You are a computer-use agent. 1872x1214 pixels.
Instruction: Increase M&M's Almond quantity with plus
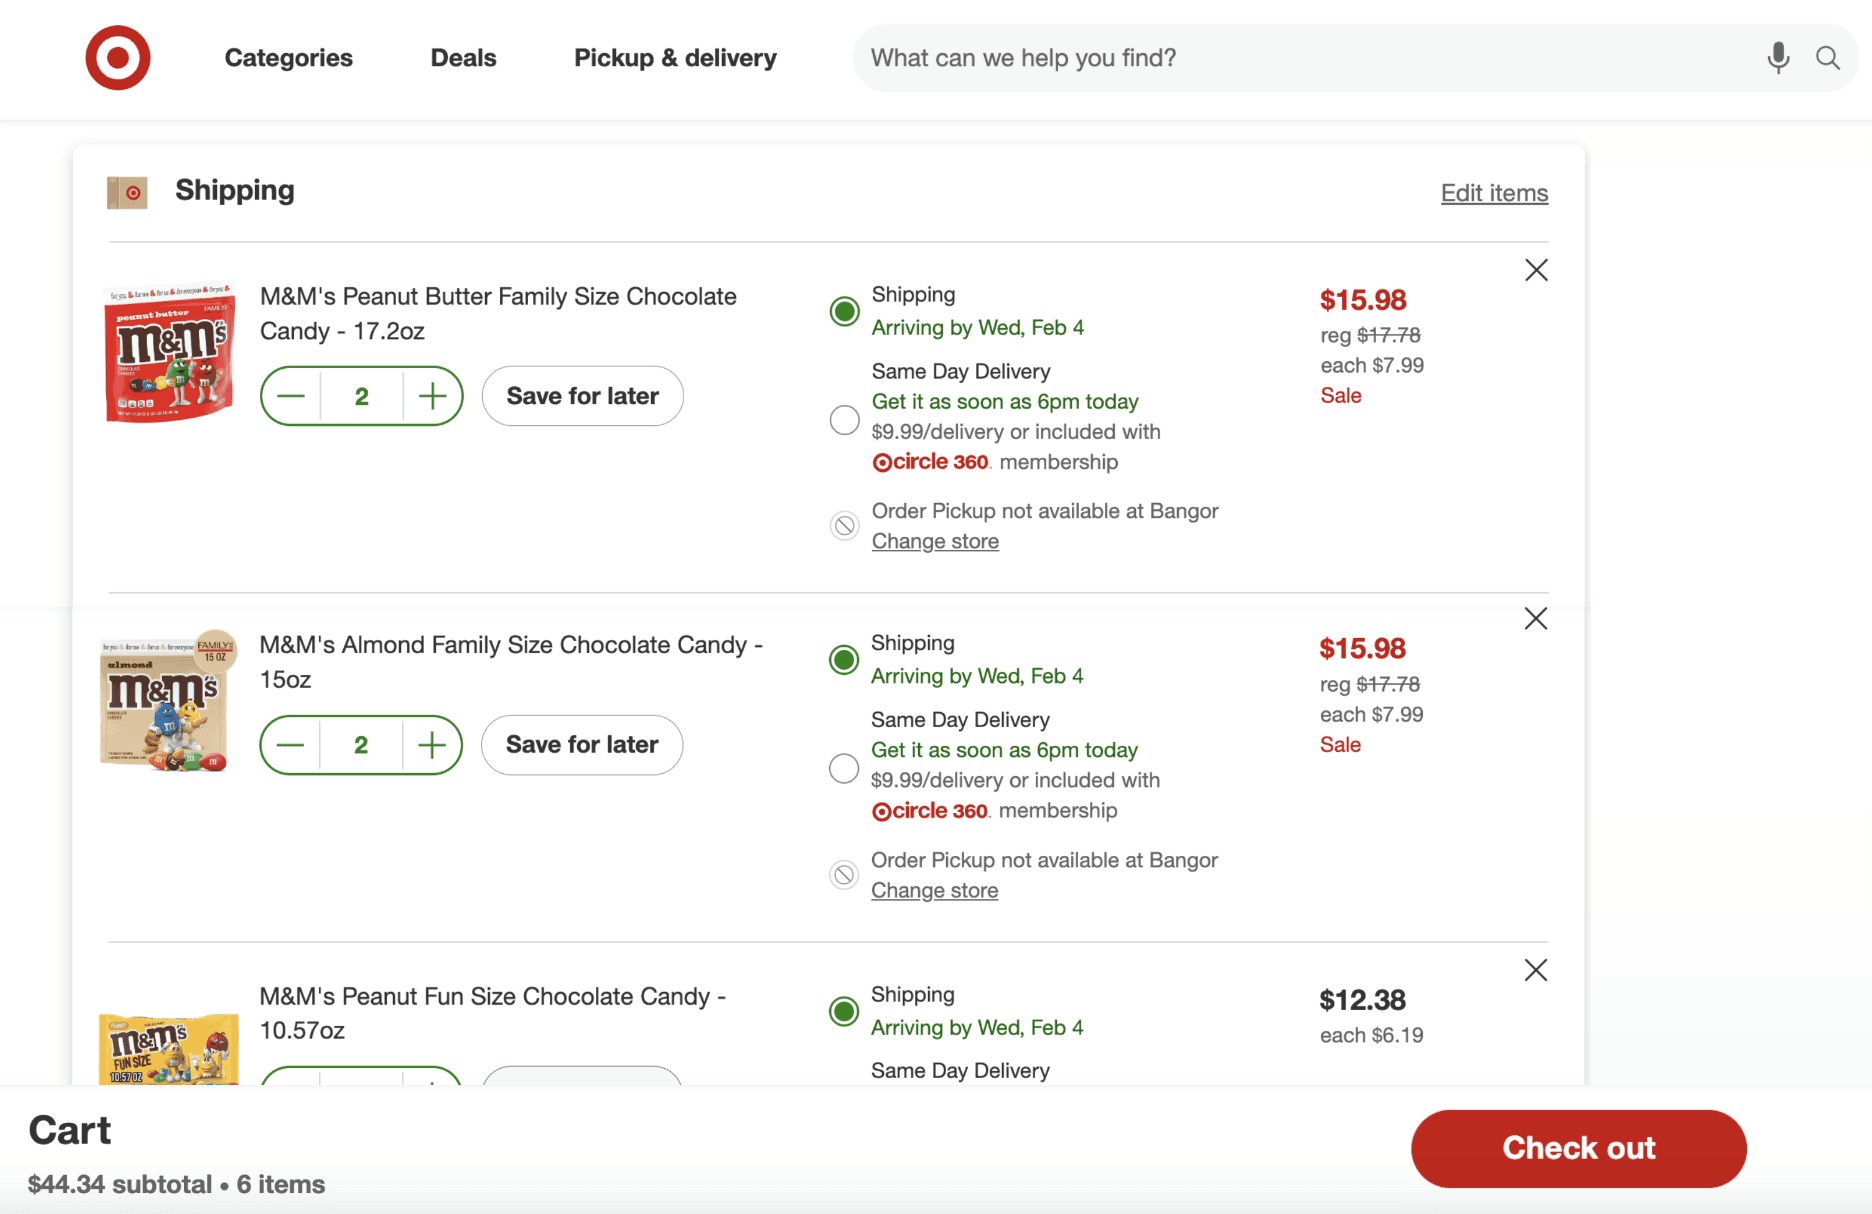coord(432,745)
